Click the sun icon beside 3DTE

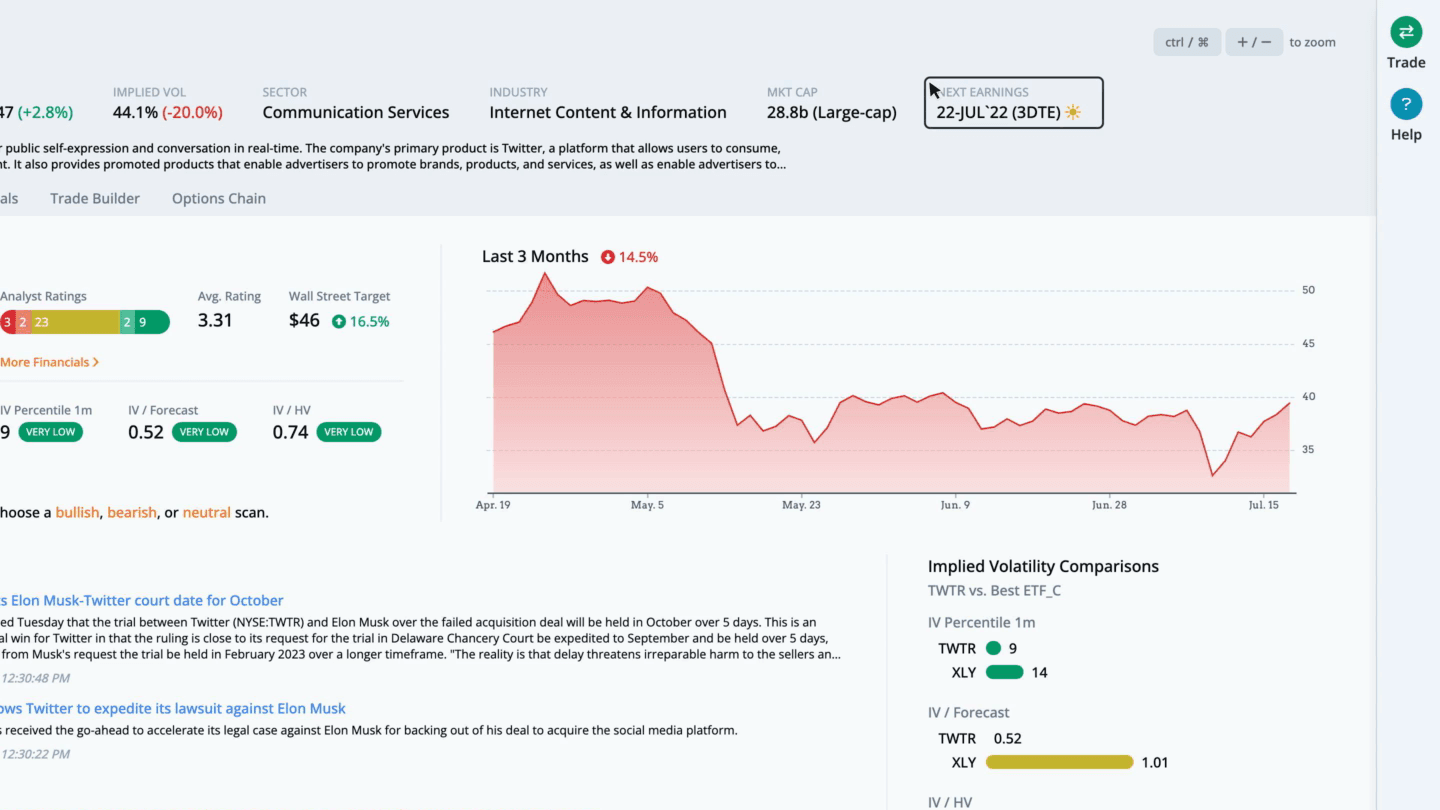[1073, 112]
